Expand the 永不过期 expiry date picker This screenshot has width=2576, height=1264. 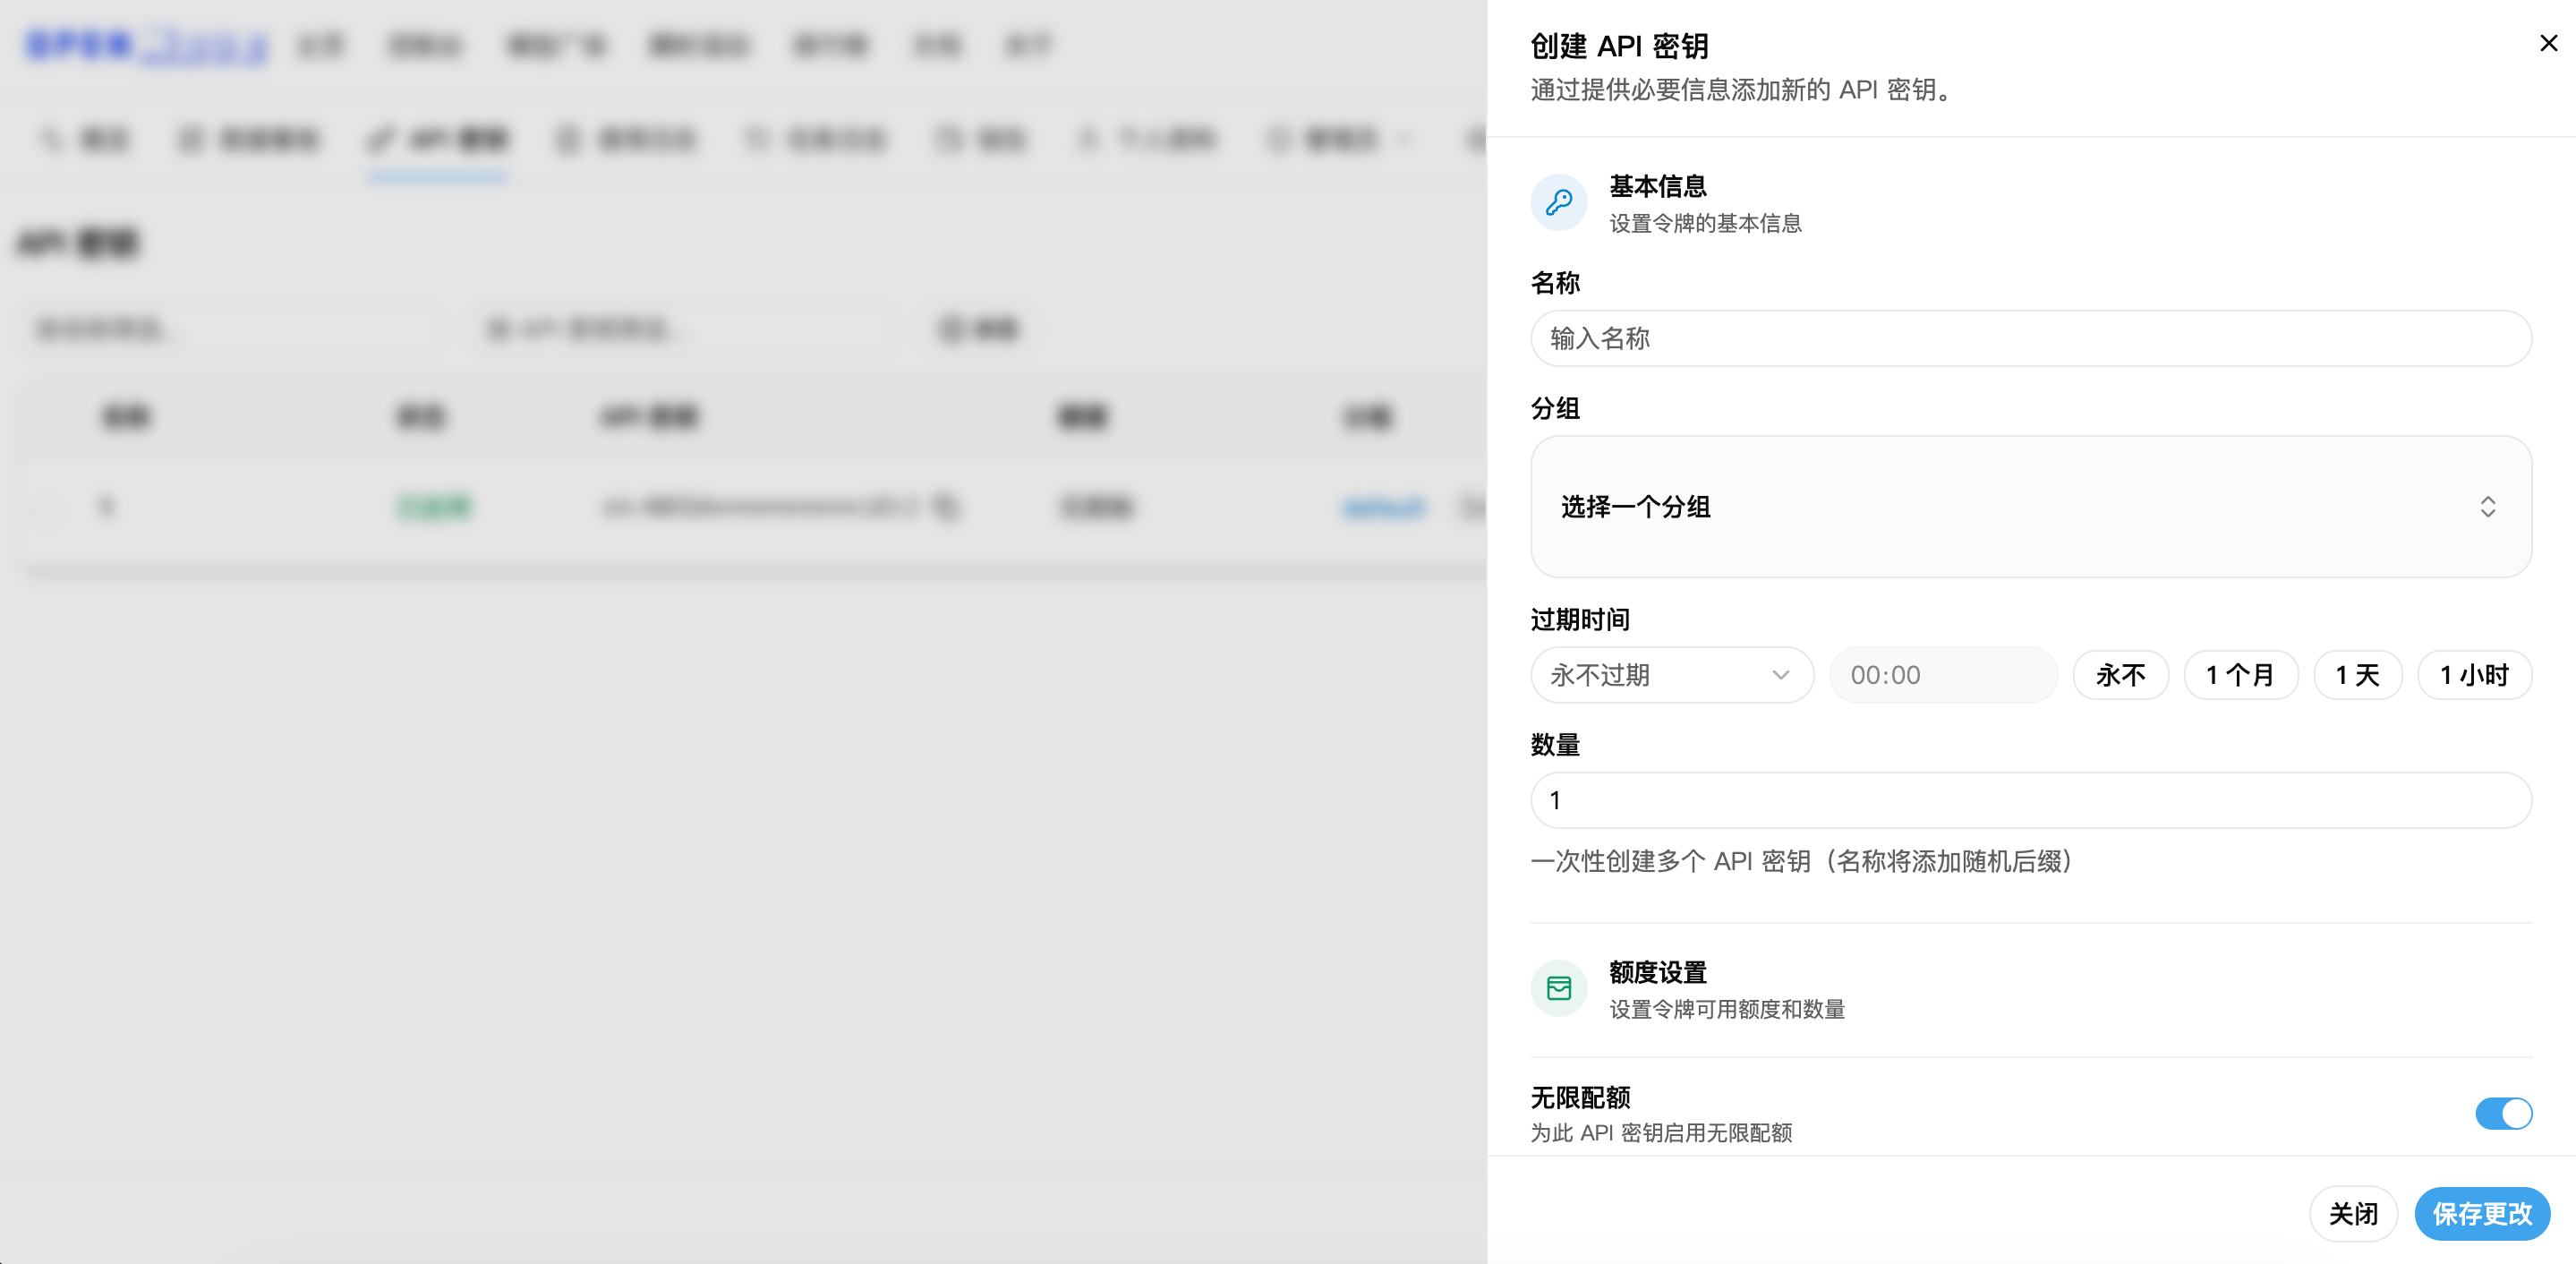(1672, 675)
